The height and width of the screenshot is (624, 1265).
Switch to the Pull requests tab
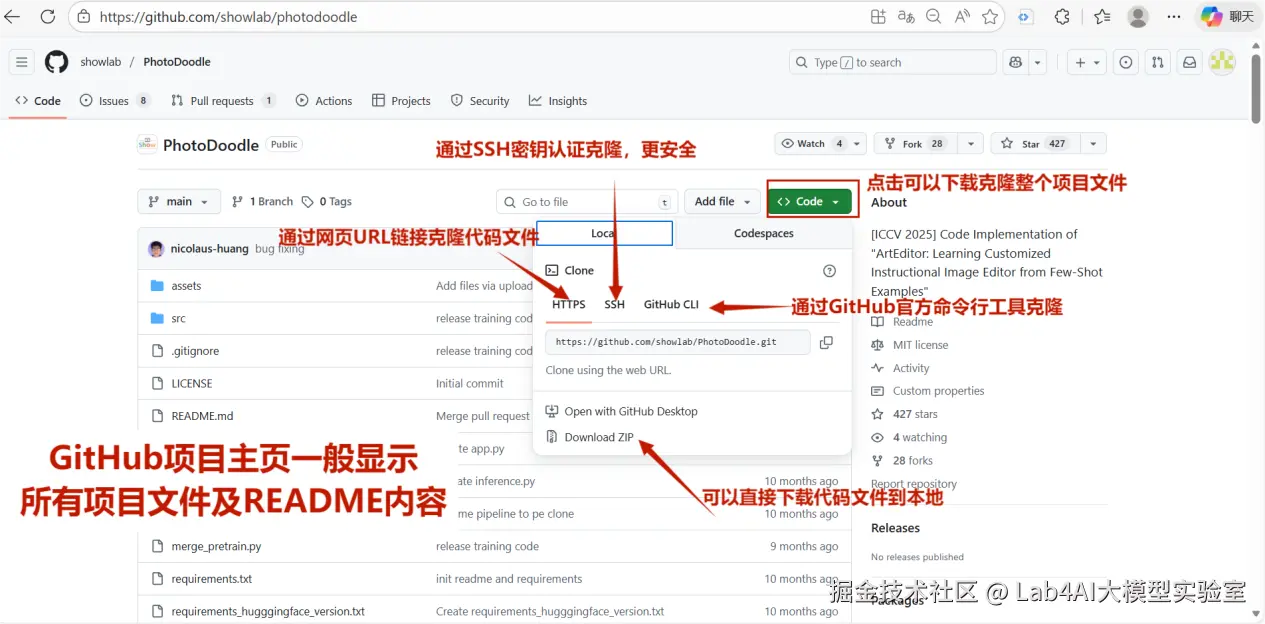click(x=223, y=101)
